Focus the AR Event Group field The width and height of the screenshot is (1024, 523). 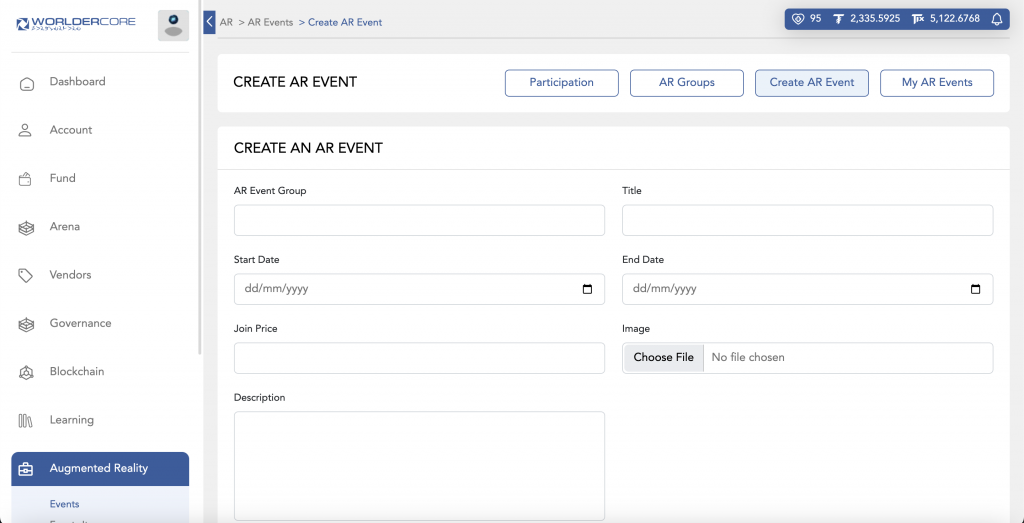click(419, 220)
